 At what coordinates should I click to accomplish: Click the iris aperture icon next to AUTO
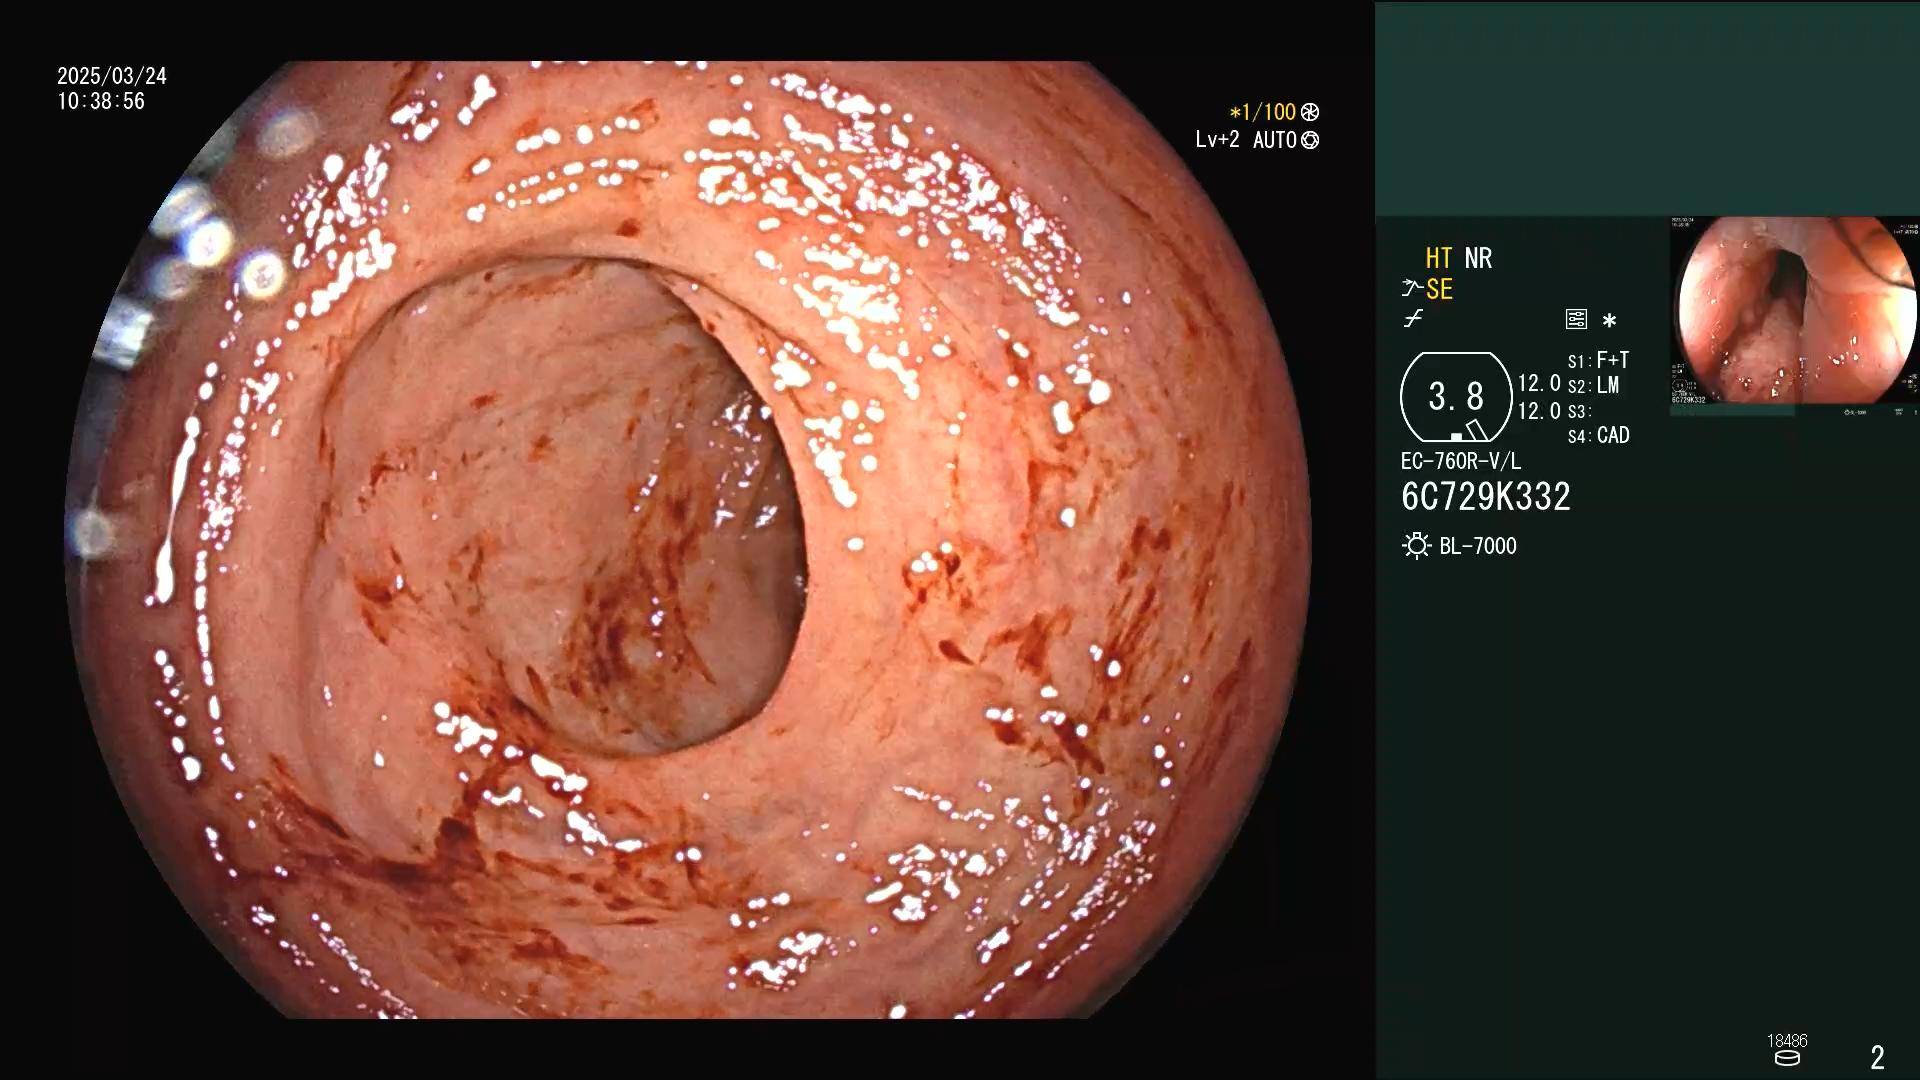pos(1310,141)
